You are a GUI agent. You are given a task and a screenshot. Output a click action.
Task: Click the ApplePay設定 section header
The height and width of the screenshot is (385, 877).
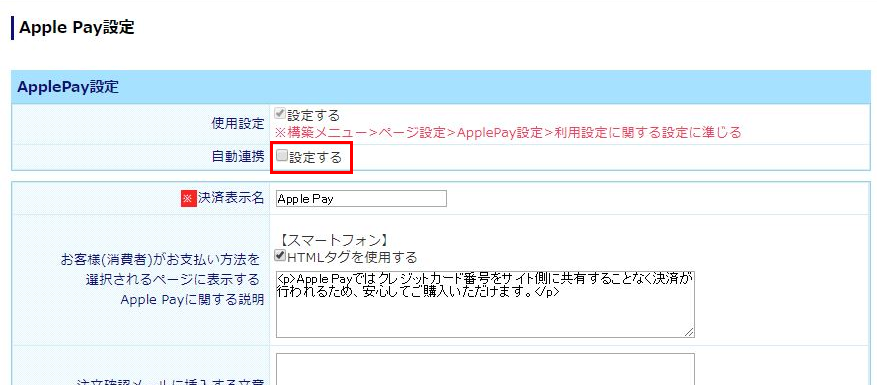[x=441, y=87]
